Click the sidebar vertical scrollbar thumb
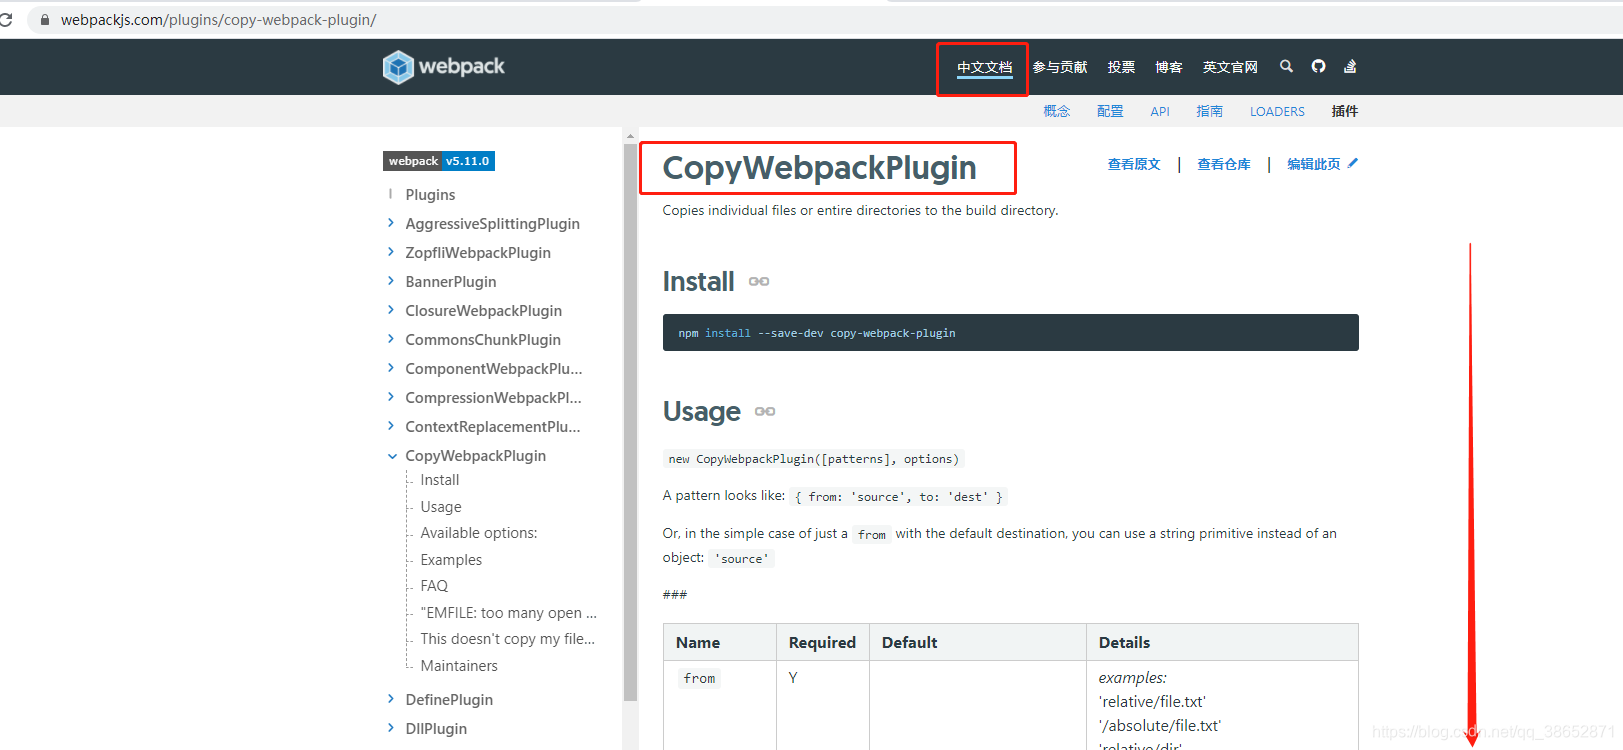The width and height of the screenshot is (1623, 750). click(x=630, y=421)
